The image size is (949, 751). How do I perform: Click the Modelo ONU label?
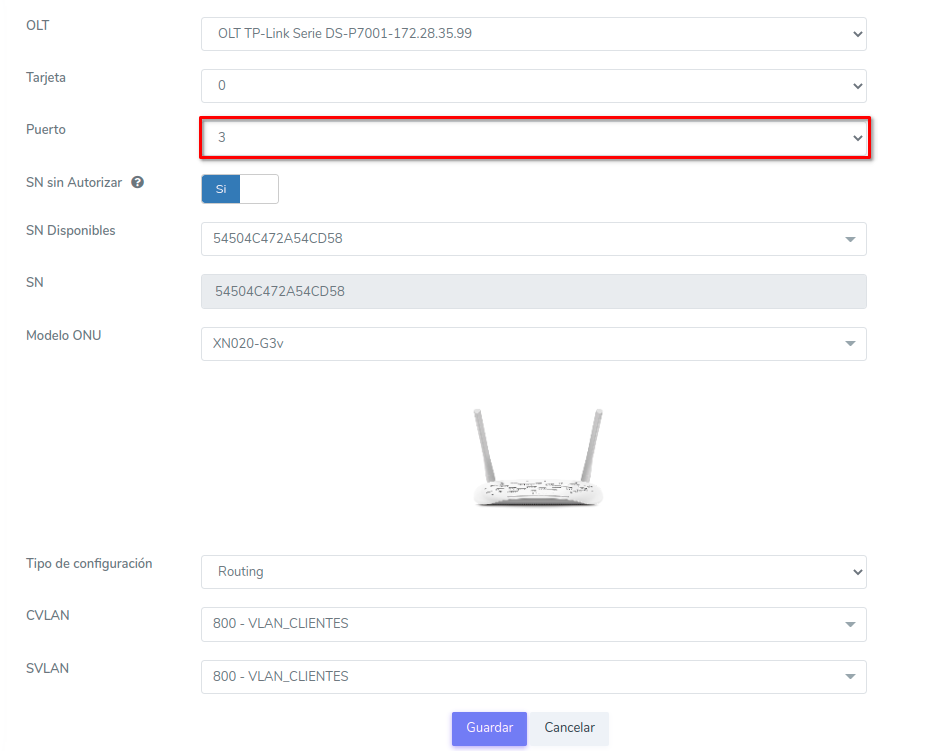point(63,335)
